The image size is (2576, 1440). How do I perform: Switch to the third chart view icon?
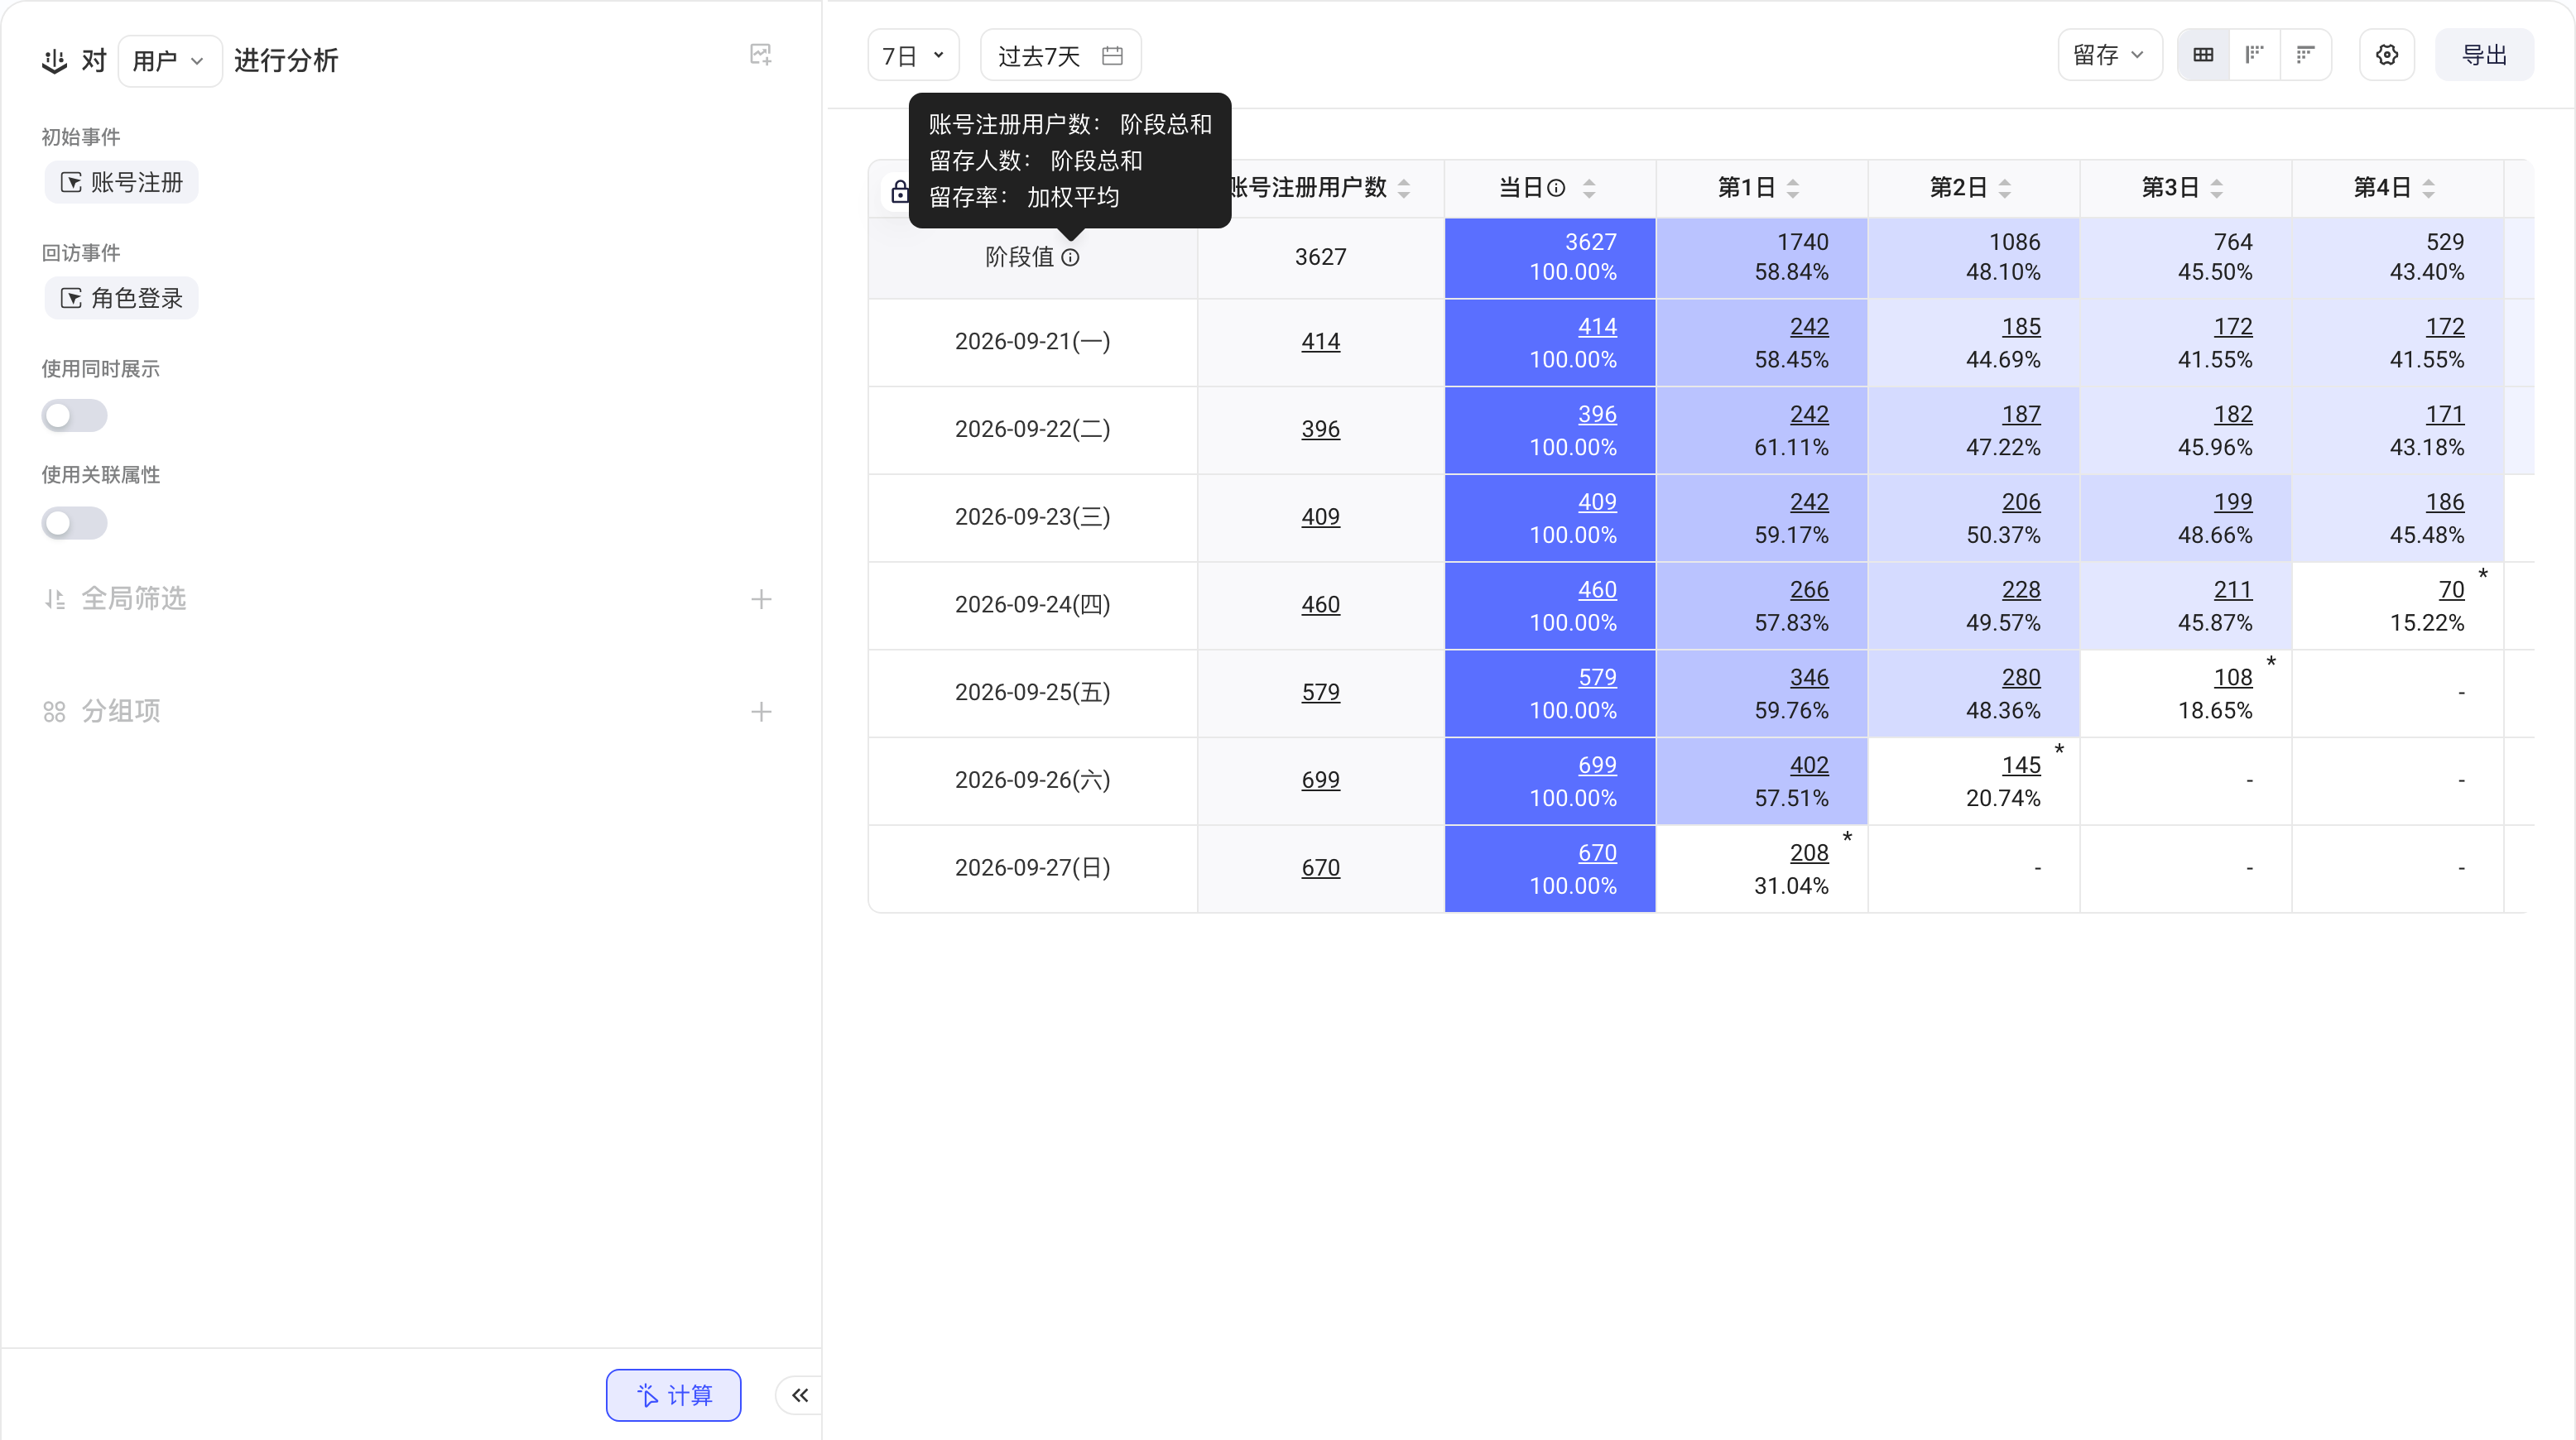(x=2305, y=55)
